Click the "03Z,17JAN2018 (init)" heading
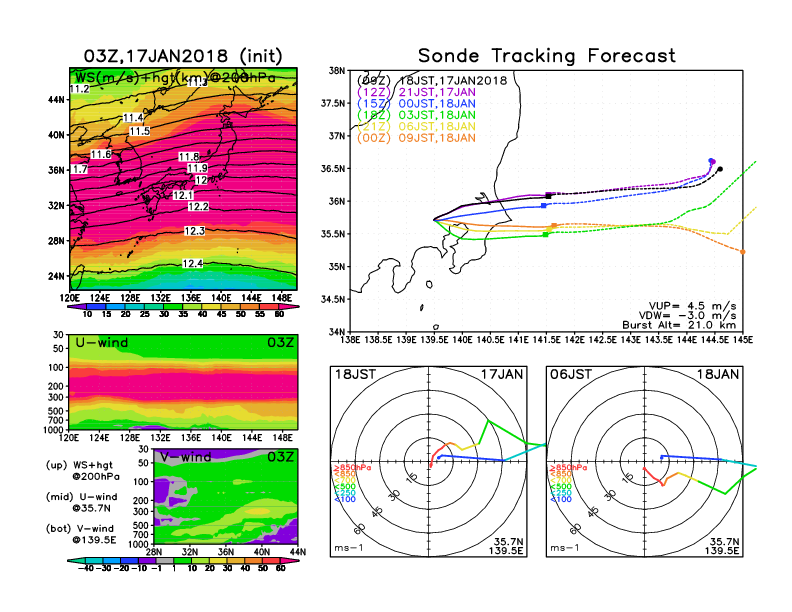 tap(183, 56)
